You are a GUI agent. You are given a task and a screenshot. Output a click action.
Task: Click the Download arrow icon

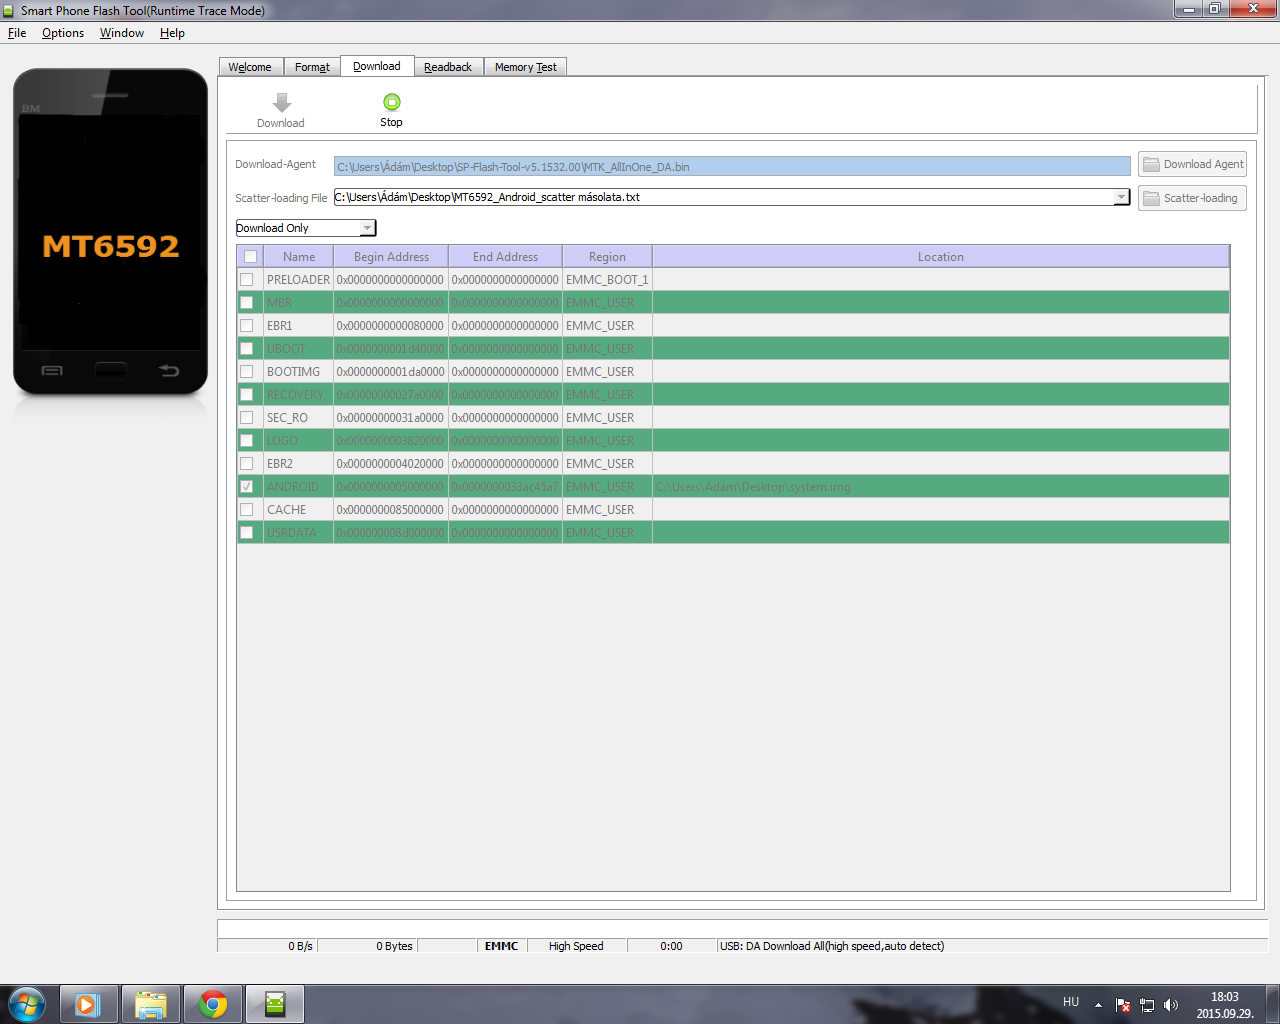coord(282,102)
